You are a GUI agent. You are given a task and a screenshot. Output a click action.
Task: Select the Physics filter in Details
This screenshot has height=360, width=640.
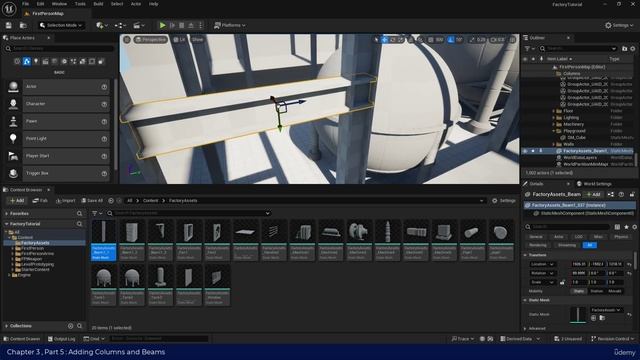(x=621, y=237)
